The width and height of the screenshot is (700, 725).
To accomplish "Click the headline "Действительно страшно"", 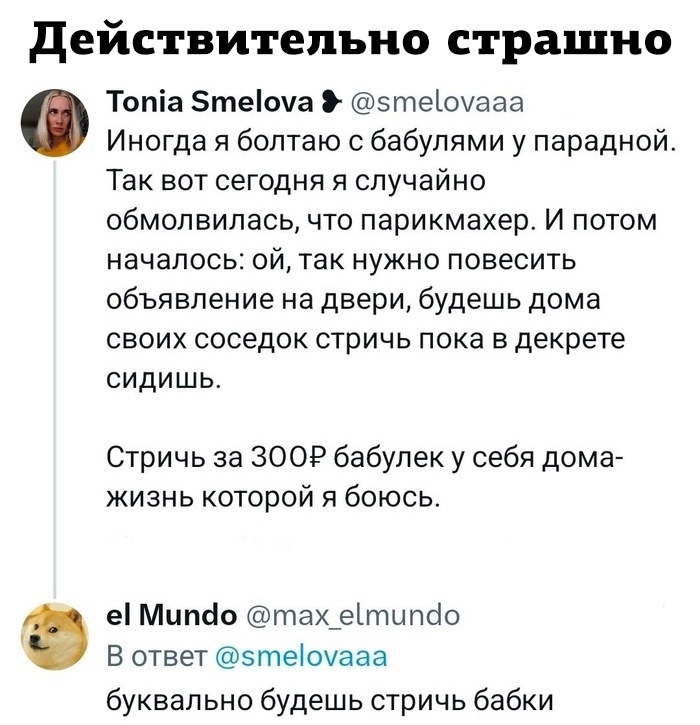I will click(x=349, y=40).
